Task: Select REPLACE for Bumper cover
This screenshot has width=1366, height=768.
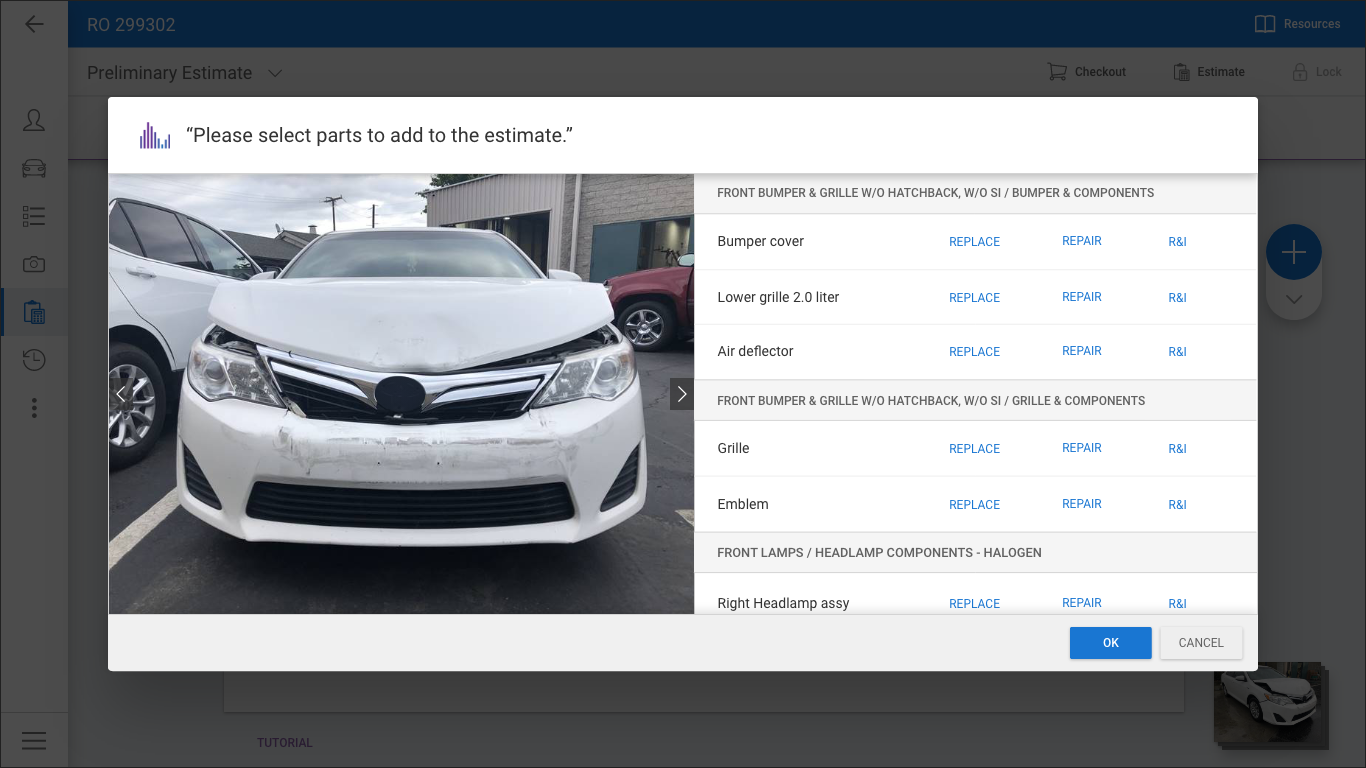Action: (x=974, y=242)
